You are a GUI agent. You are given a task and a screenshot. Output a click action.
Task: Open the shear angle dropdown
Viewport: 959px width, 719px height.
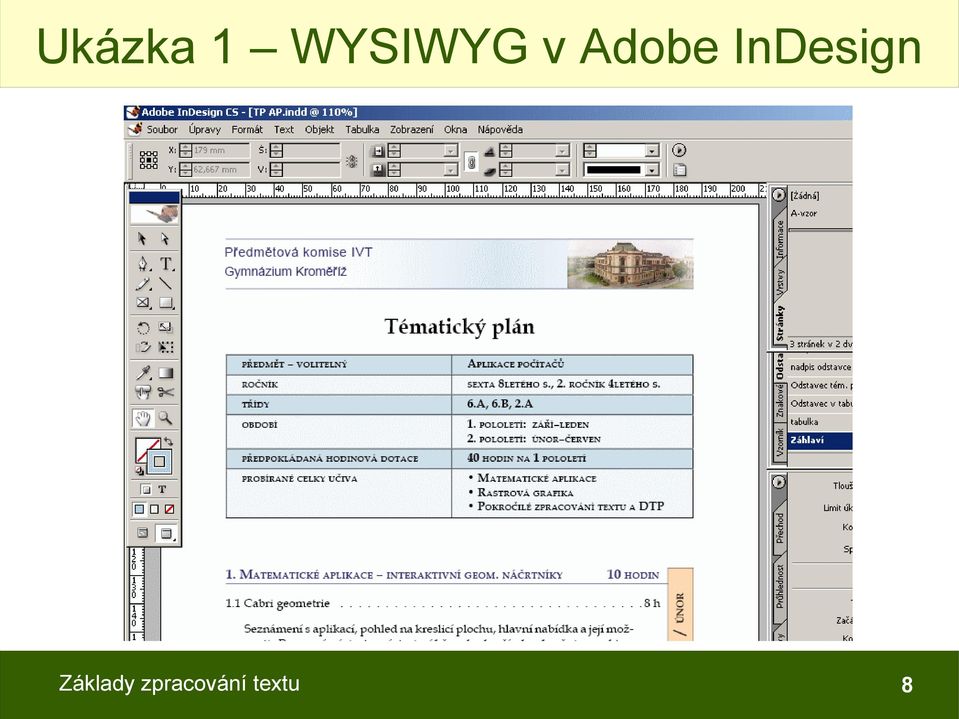point(563,170)
